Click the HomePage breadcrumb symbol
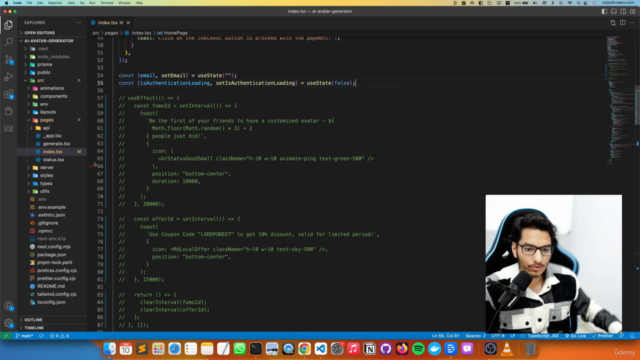Viewport: 640px width, 360px height. point(176,33)
